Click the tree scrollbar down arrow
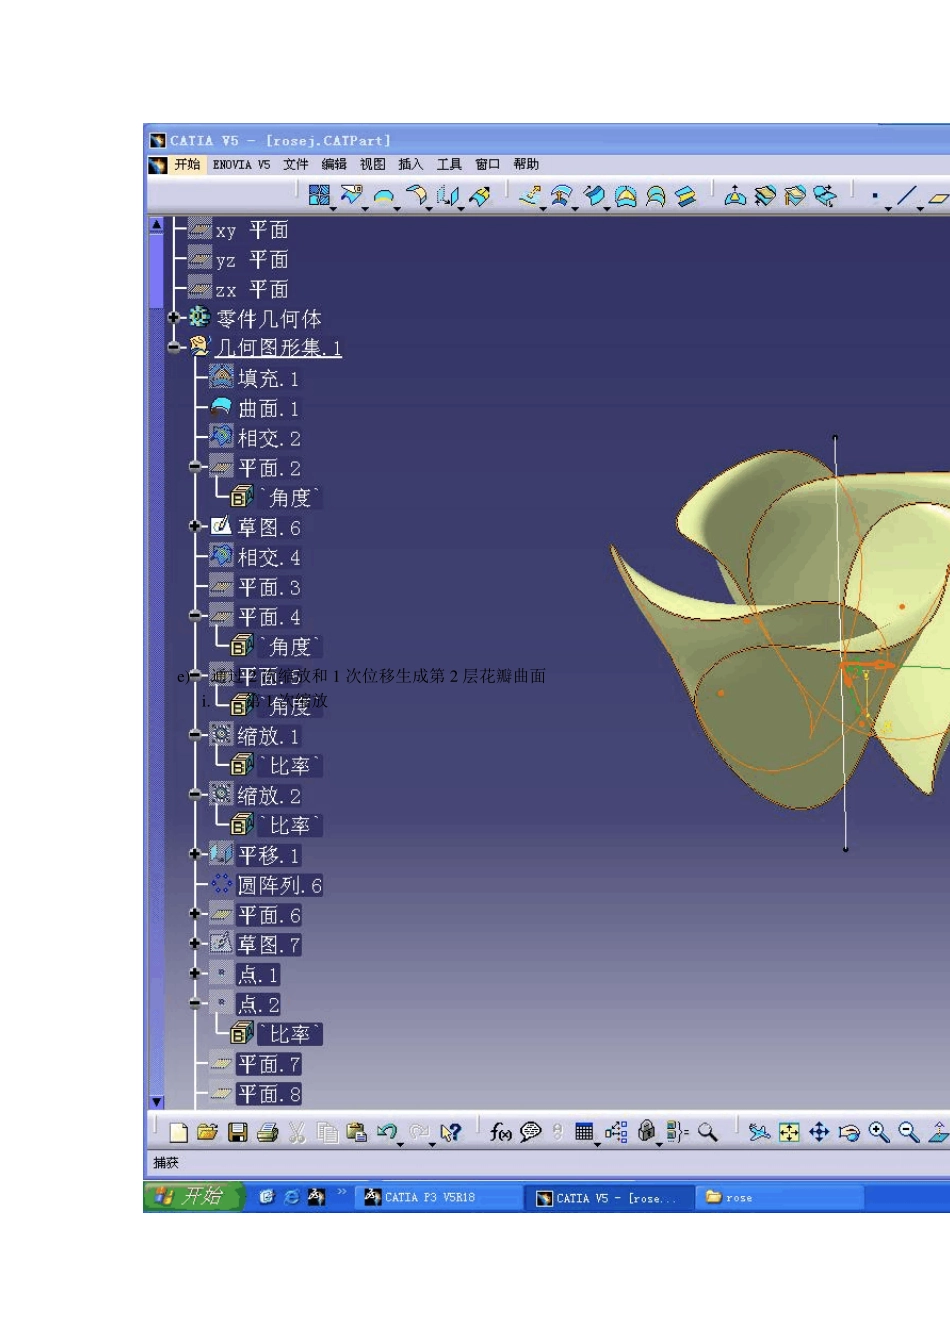This screenshot has height=1344, width=950. point(157,1102)
